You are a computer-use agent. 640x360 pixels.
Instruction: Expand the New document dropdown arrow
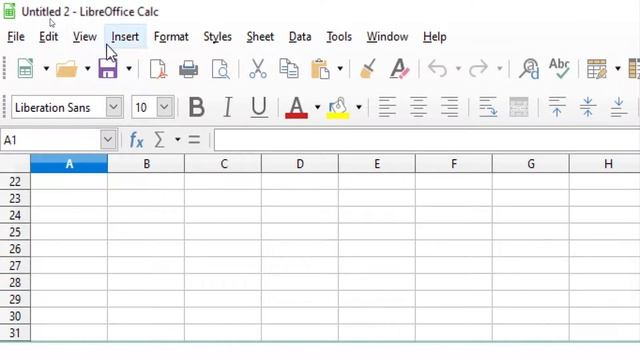(x=46, y=69)
